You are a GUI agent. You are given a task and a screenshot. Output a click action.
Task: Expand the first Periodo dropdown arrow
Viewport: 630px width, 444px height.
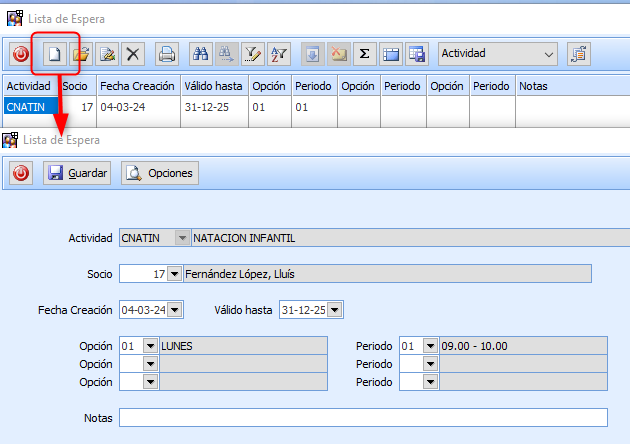click(x=430, y=346)
